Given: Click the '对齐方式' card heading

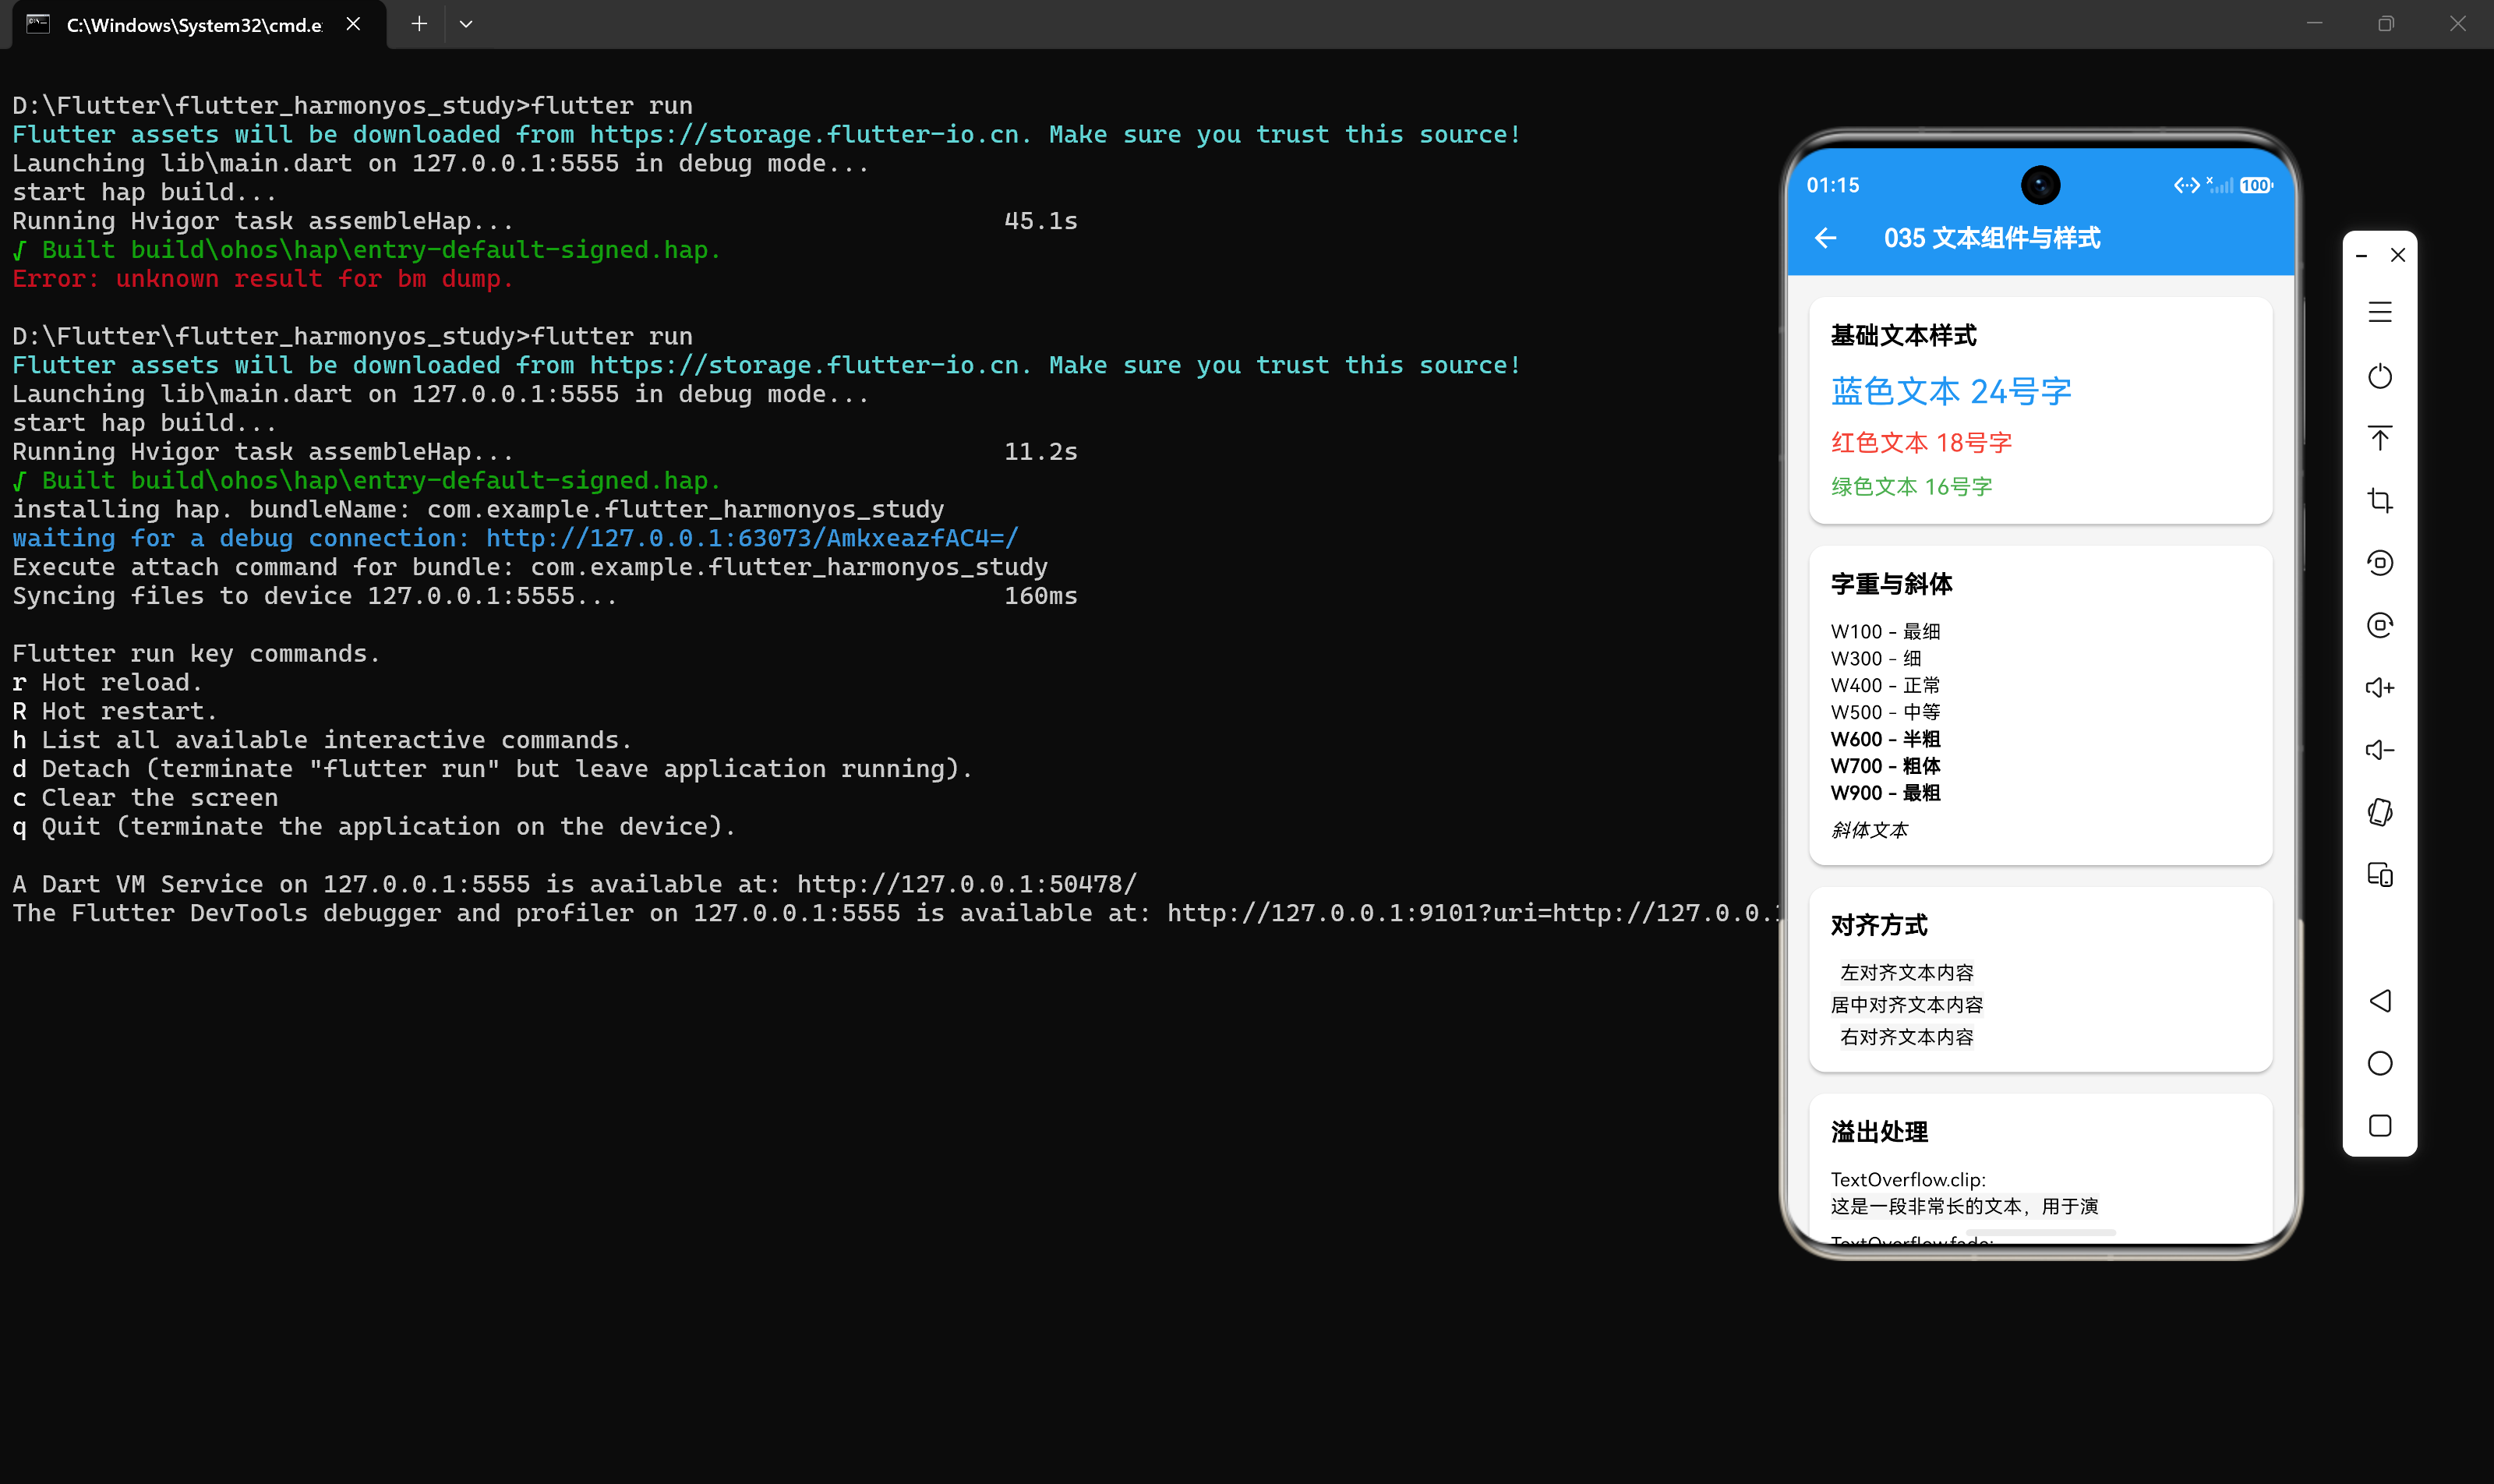Looking at the screenshot, I should (1879, 926).
